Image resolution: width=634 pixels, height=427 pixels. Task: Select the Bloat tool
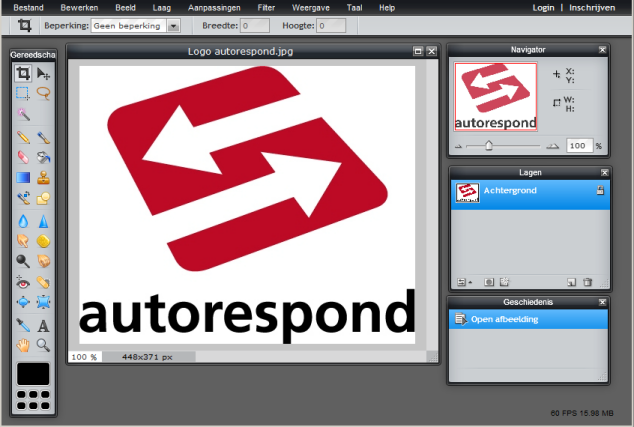[23, 302]
